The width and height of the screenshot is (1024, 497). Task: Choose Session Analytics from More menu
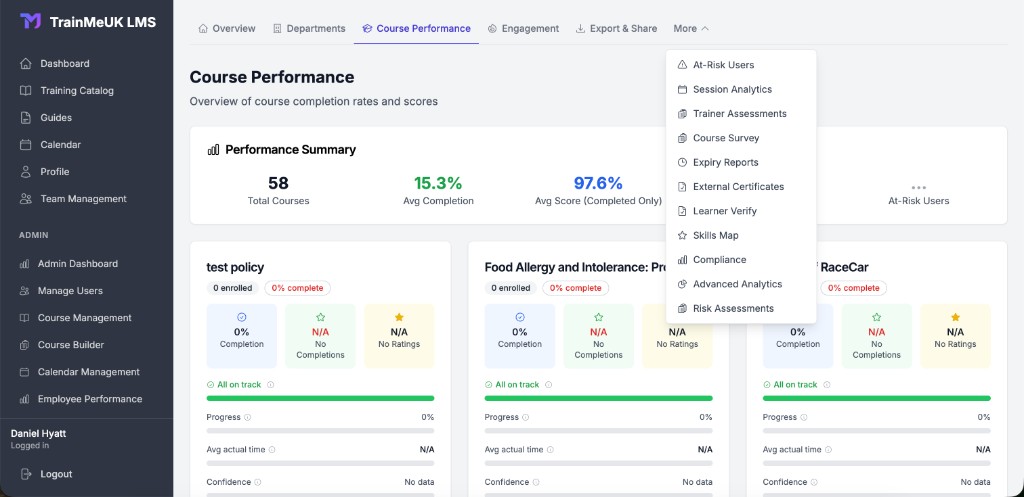(741, 89)
